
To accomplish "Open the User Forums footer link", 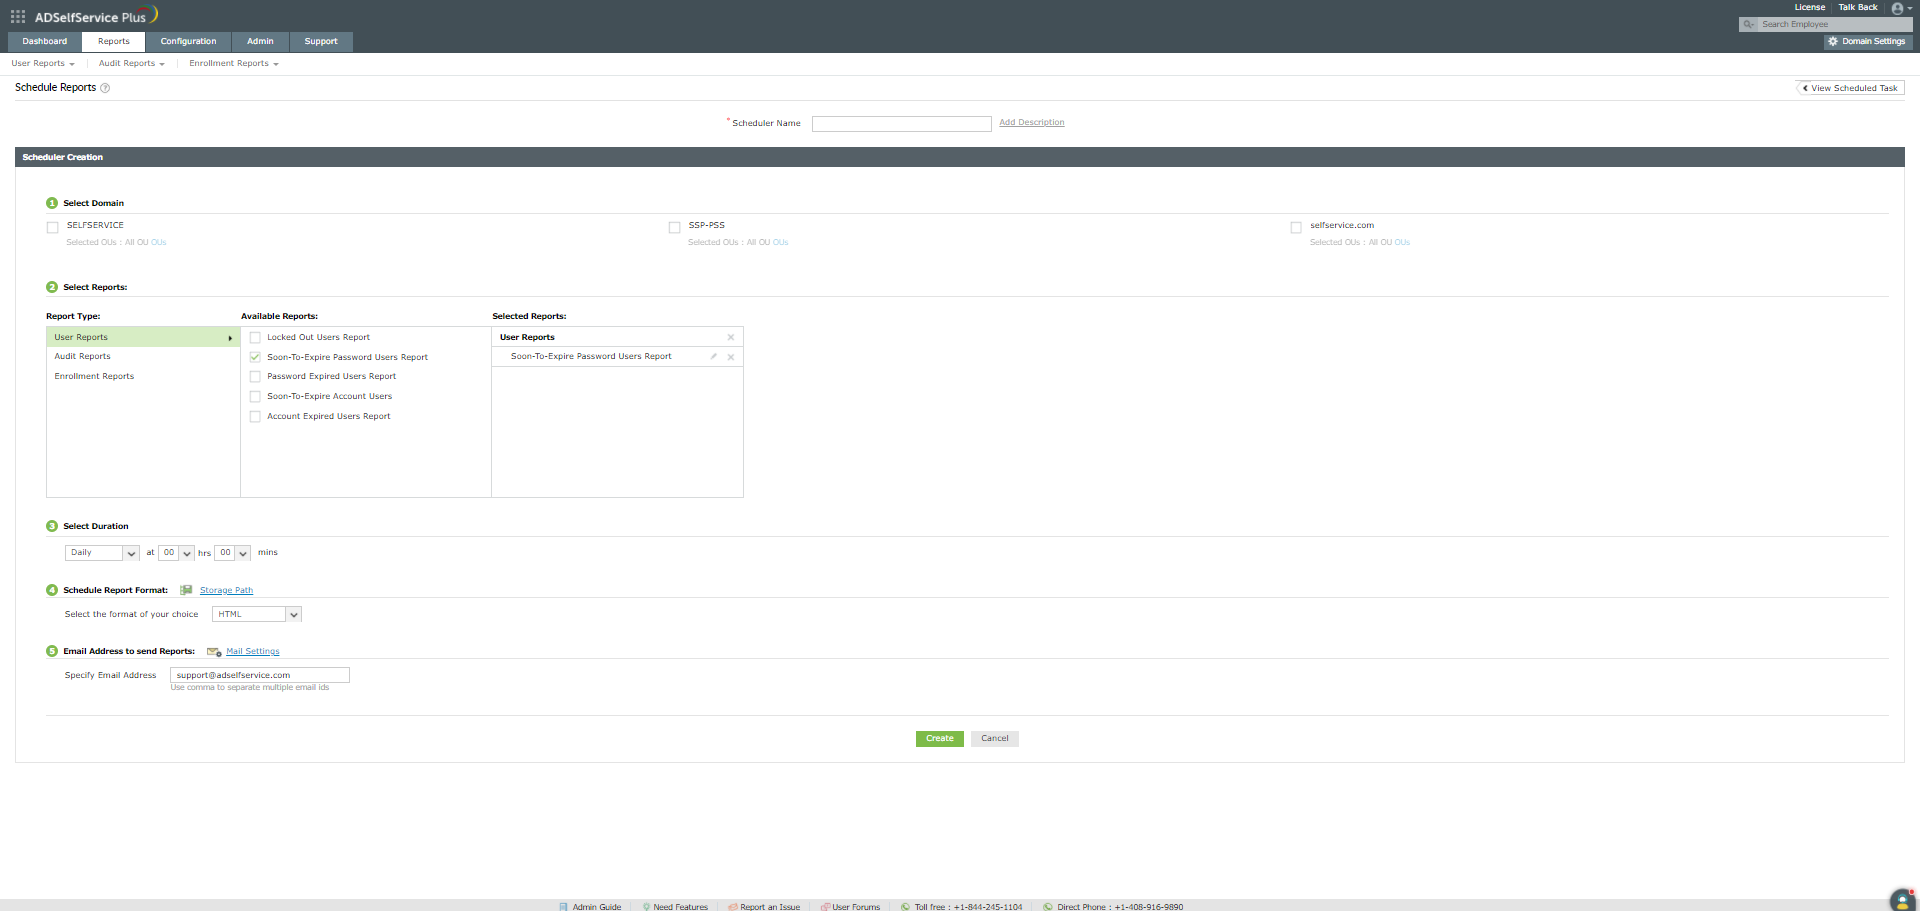I will tap(856, 907).
